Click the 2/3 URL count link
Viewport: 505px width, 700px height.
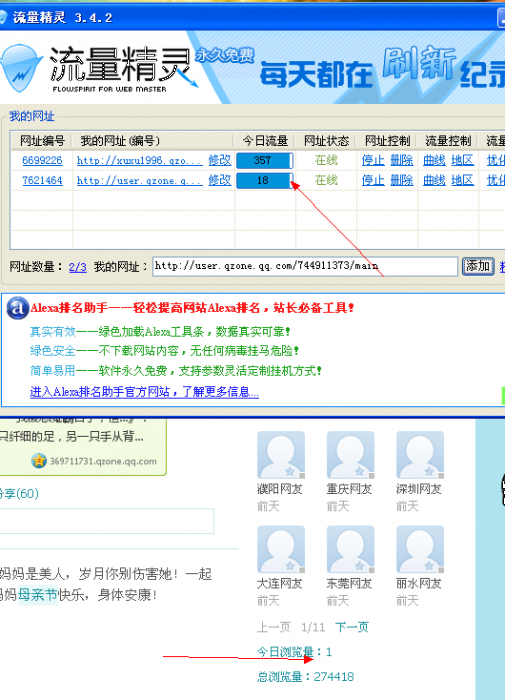[78, 267]
